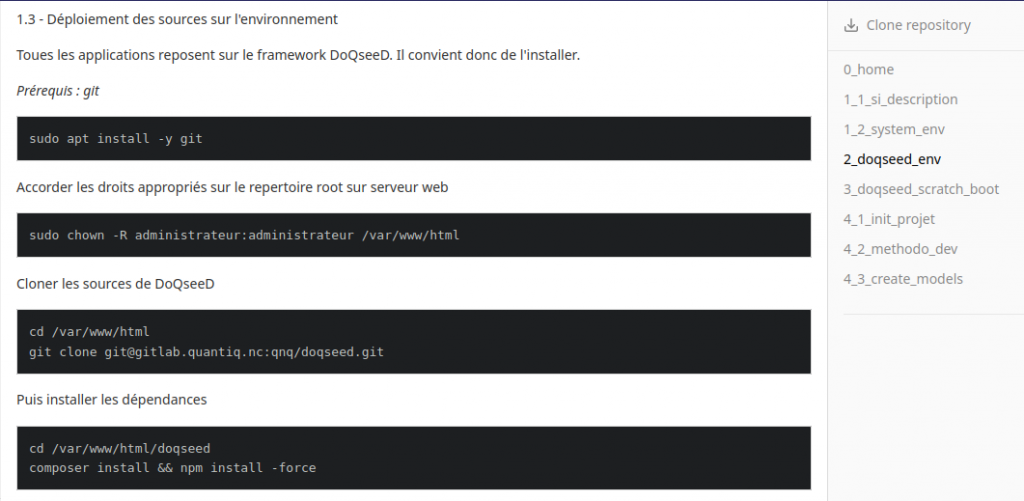The width and height of the screenshot is (1024, 501).
Task: Click the cd /var/www/html/doqseed line
Action: pyautogui.click(x=120, y=448)
